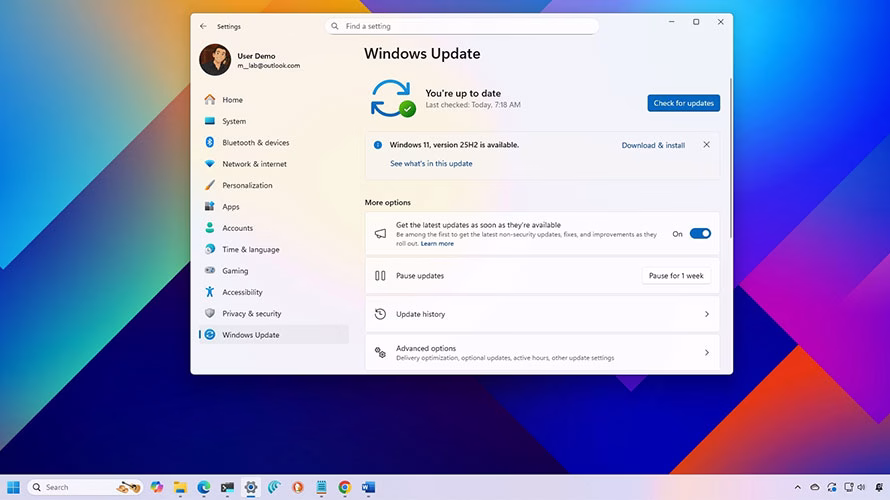Click the Download & install link
890x500 pixels.
653,145
